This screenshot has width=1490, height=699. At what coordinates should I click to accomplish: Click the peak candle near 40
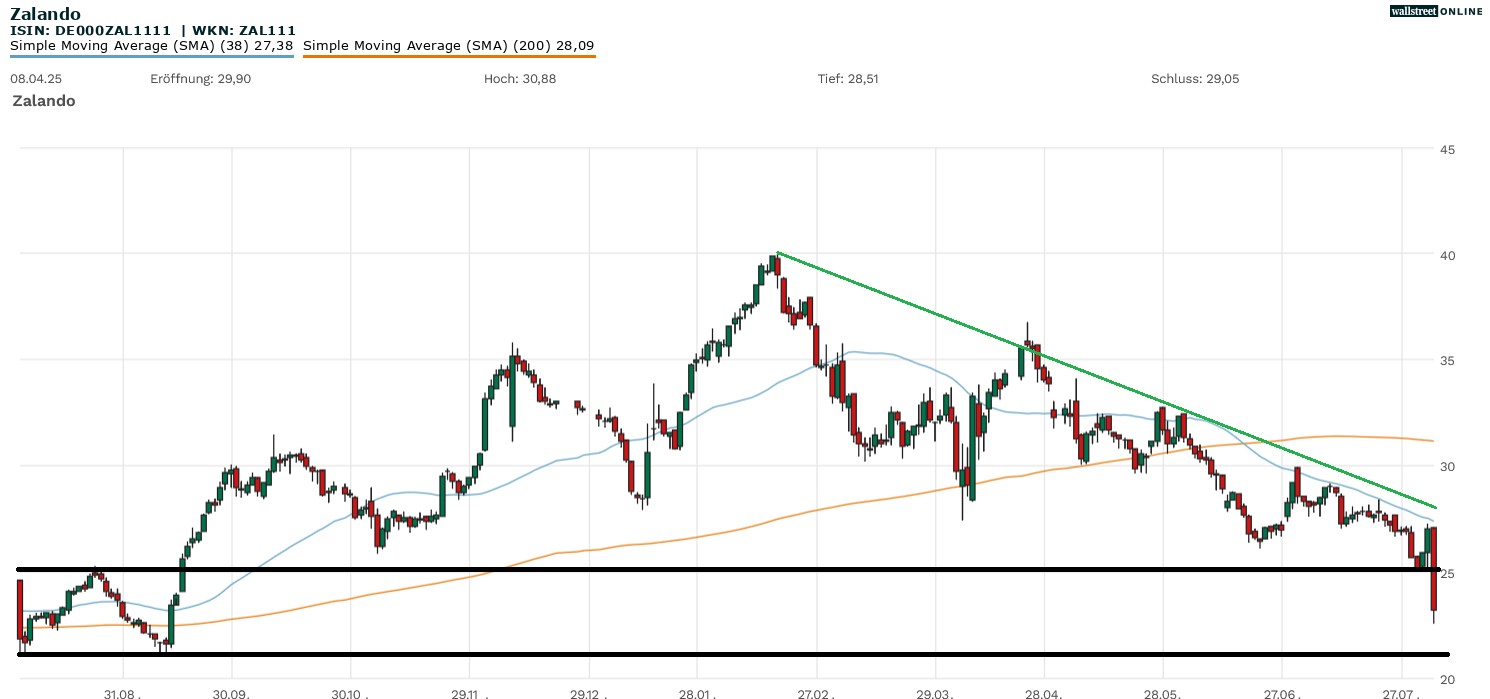pyautogui.click(x=773, y=266)
